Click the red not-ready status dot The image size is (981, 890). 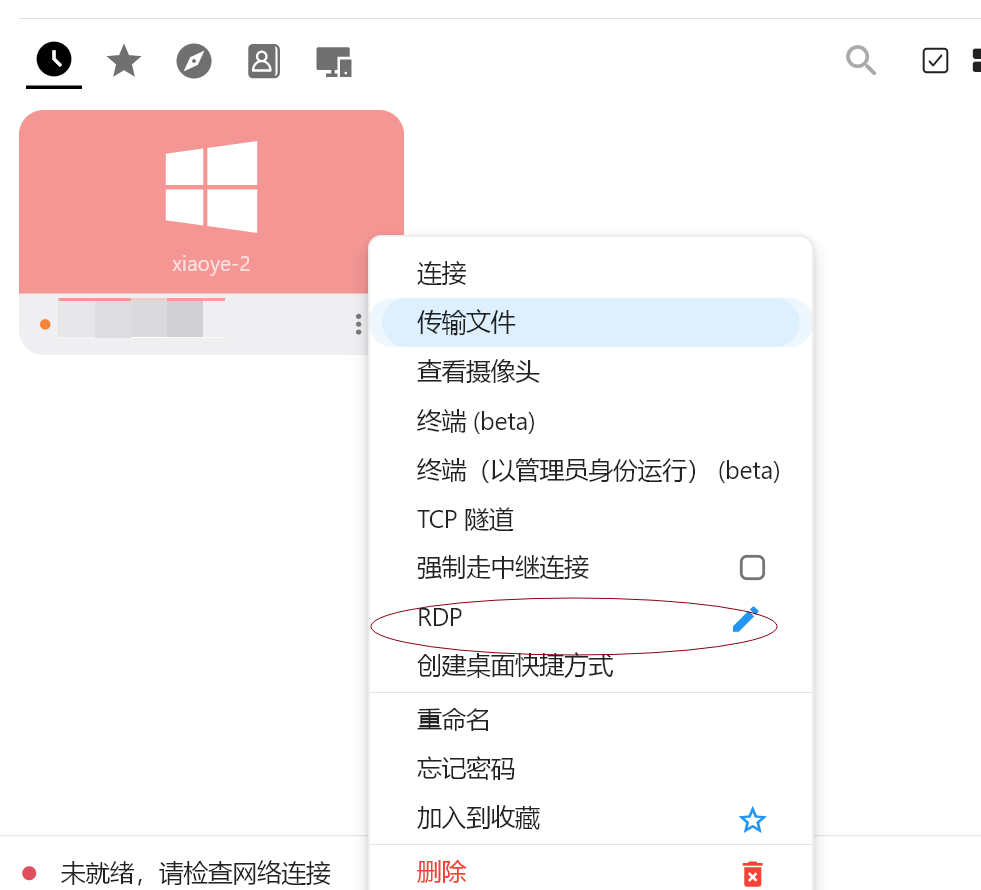point(29,873)
